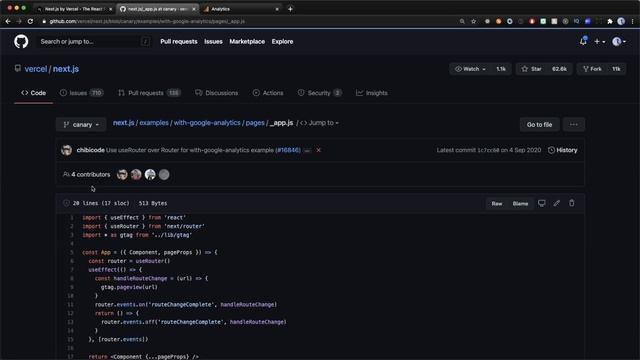The image size is (640, 360).
Task: Click pages breadcrumb link
Action: 255,123
